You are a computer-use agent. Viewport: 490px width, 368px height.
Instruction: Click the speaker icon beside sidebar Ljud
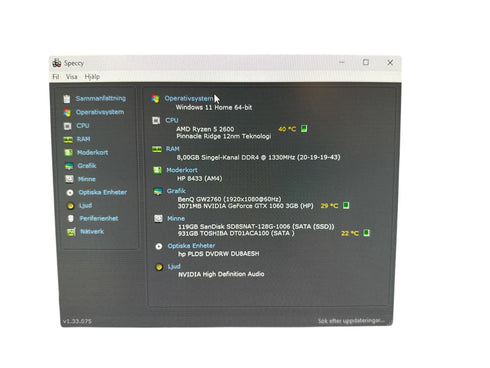[x=70, y=206]
